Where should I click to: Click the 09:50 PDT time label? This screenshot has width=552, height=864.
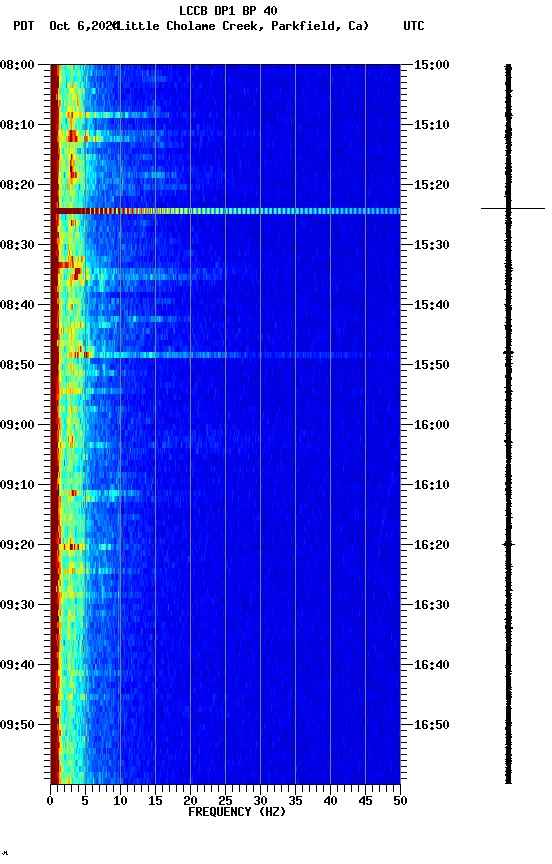click(x=17, y=725)
